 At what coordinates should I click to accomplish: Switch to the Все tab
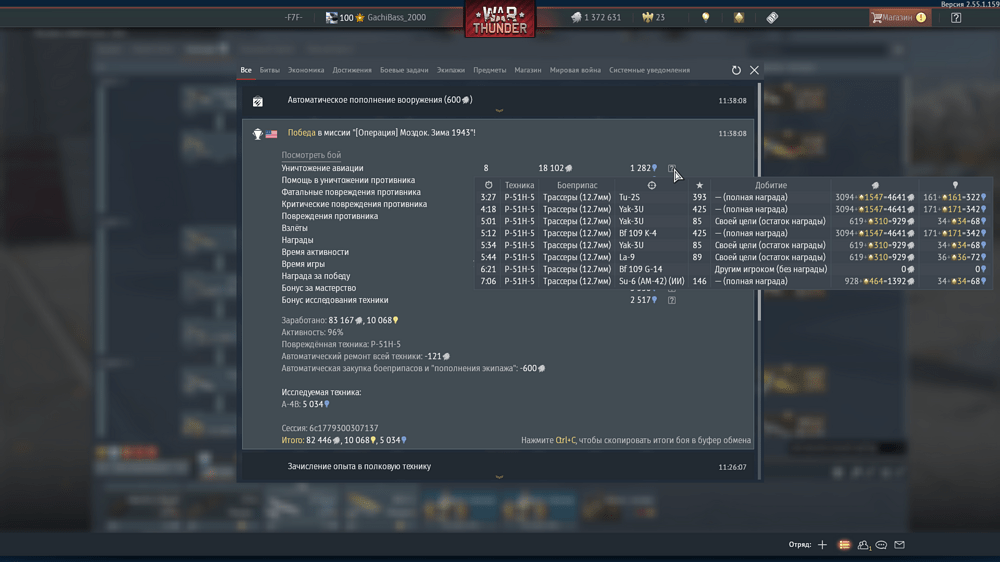tap(246, 70)
